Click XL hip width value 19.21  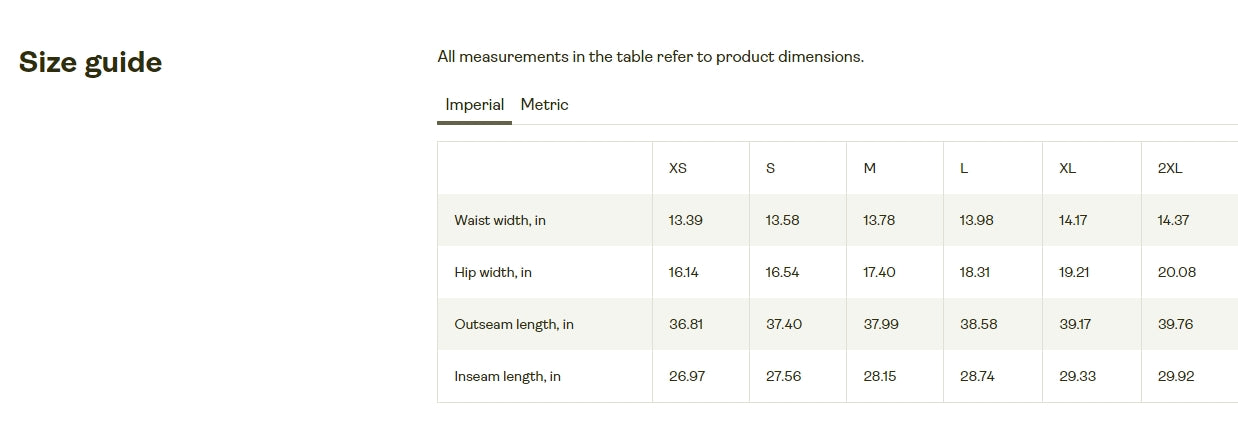(1075, 272)
